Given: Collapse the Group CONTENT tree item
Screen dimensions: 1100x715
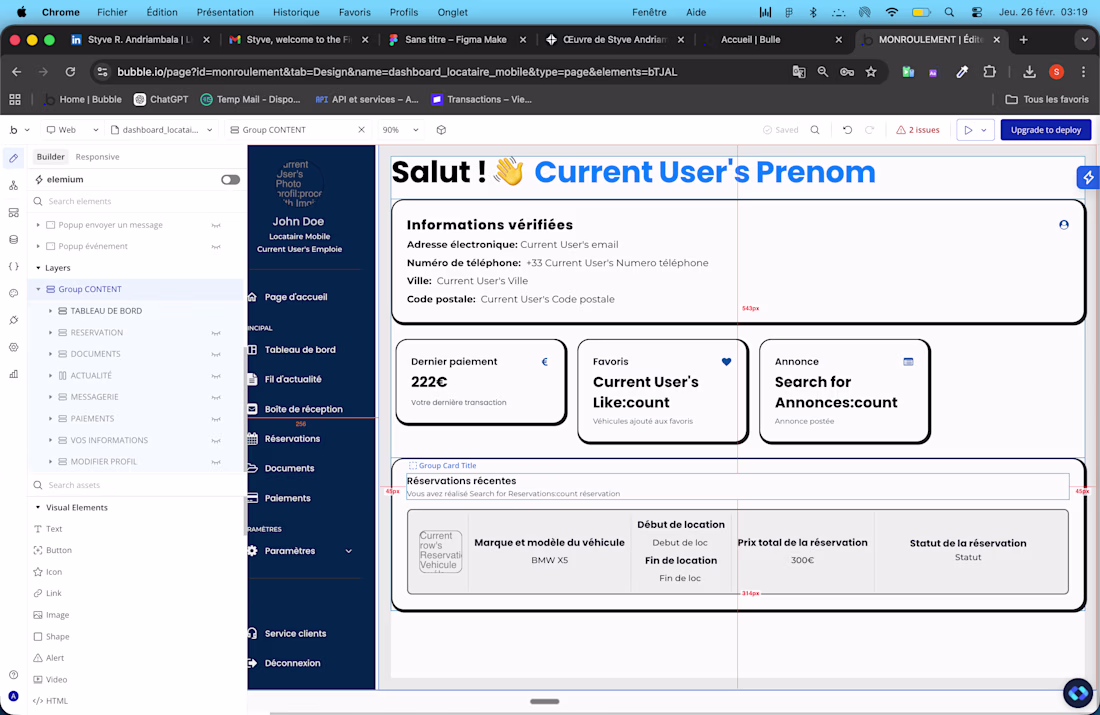Looking at the screenshot, I should pyautogui.click(x=39, y=289).
